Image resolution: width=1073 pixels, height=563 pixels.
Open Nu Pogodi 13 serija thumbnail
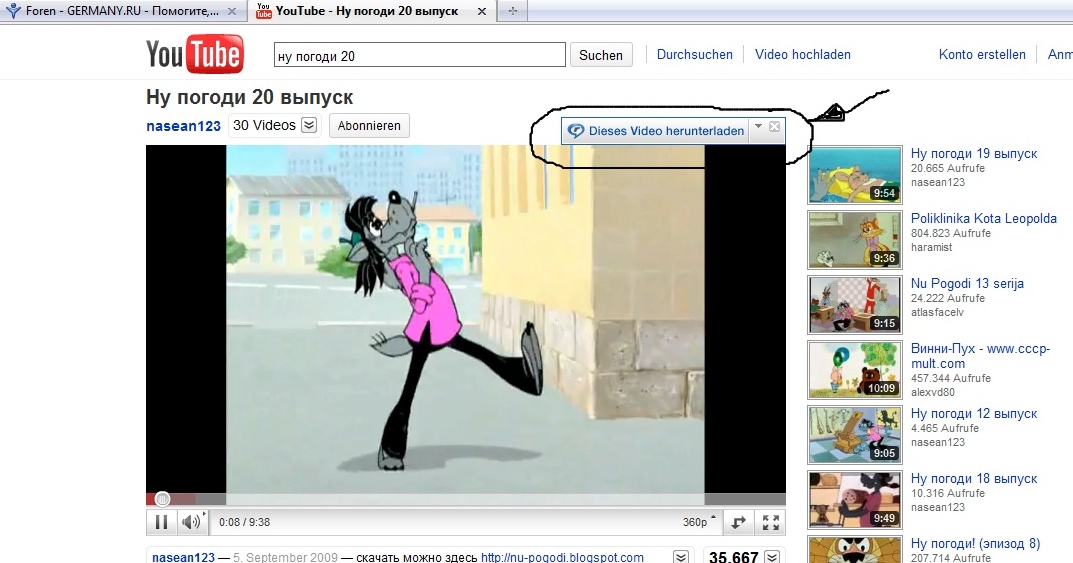point(855,305)
